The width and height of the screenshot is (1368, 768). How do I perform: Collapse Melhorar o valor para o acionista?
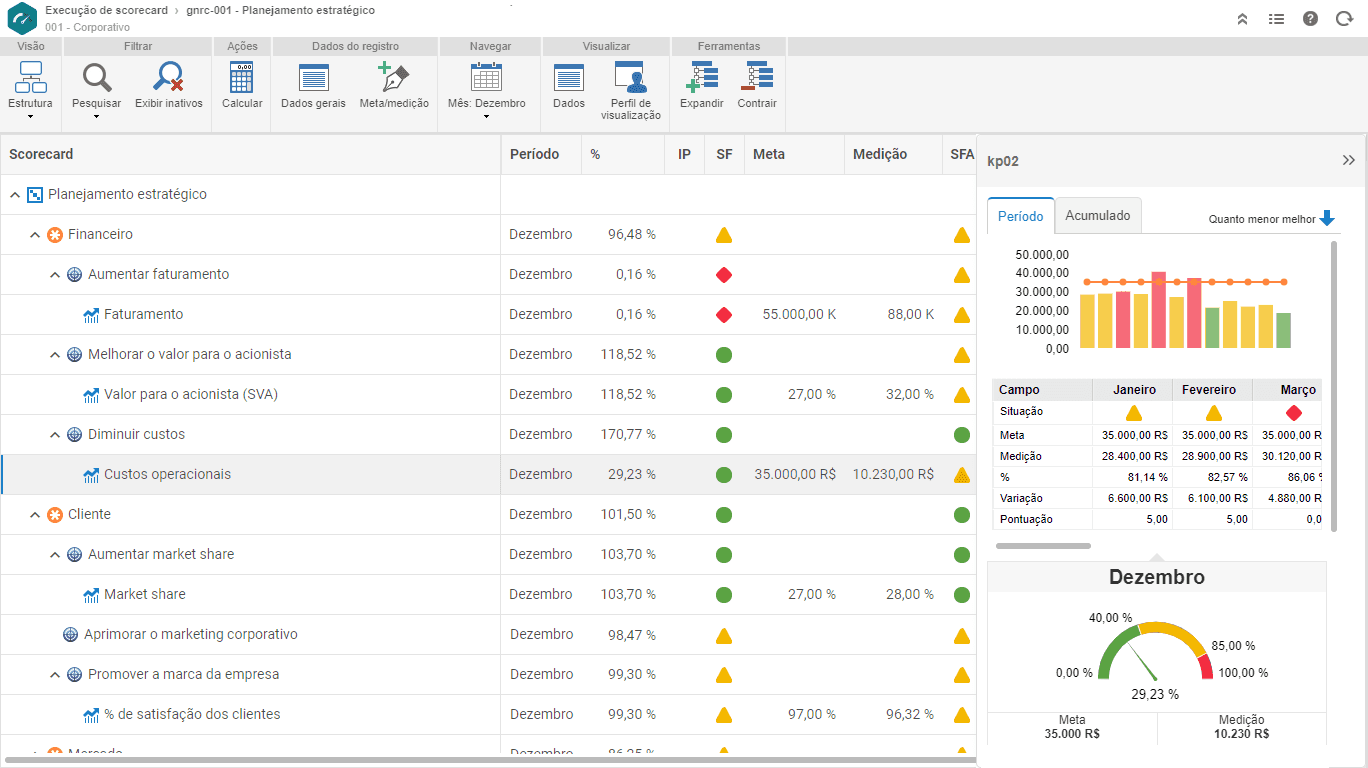55,355
